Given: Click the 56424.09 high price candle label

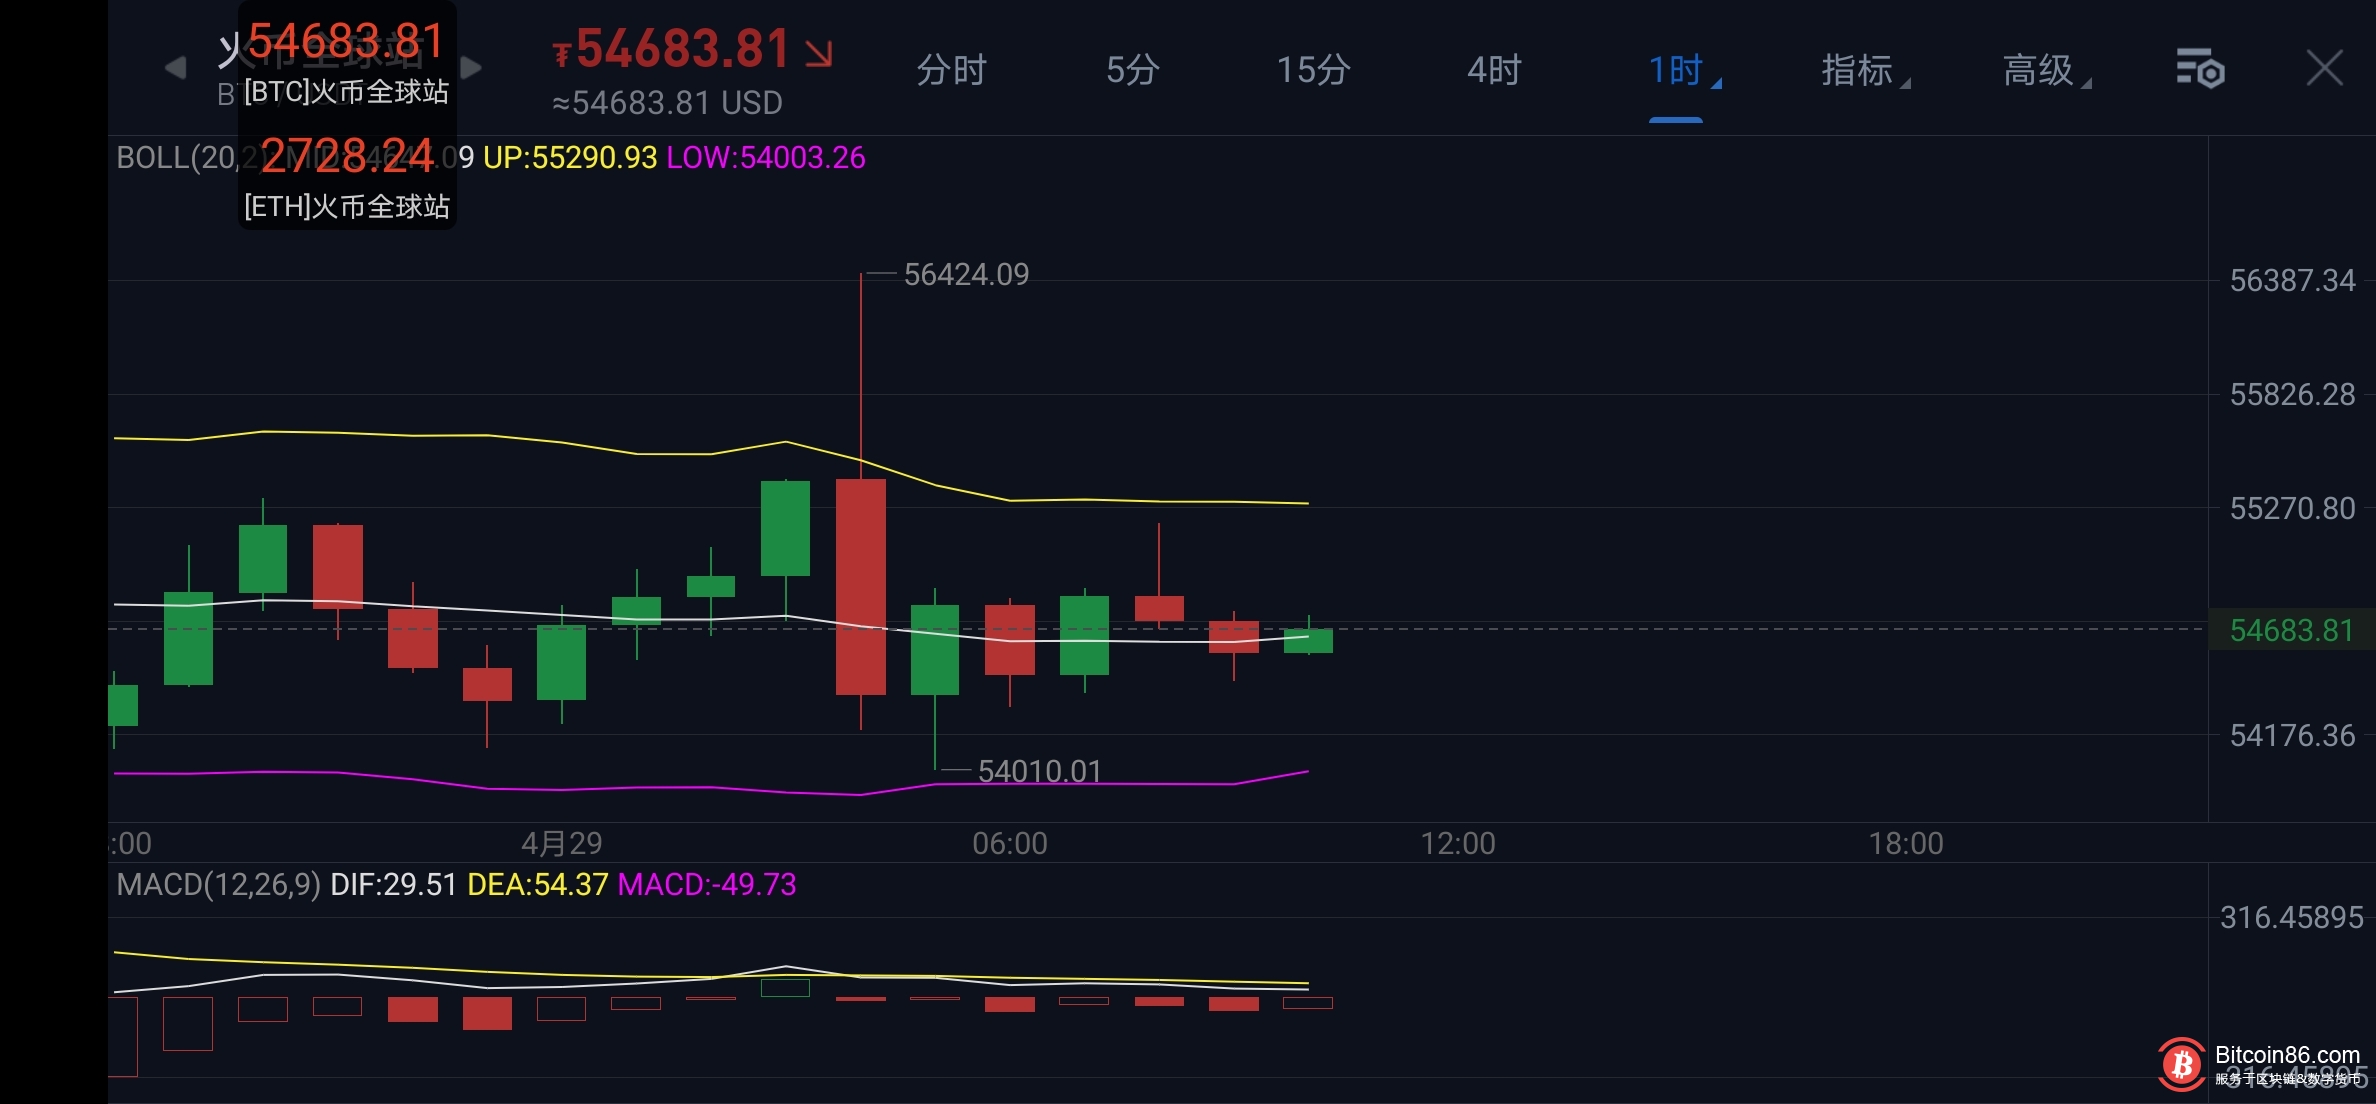Looking at the screenshot, I should 965,275.
